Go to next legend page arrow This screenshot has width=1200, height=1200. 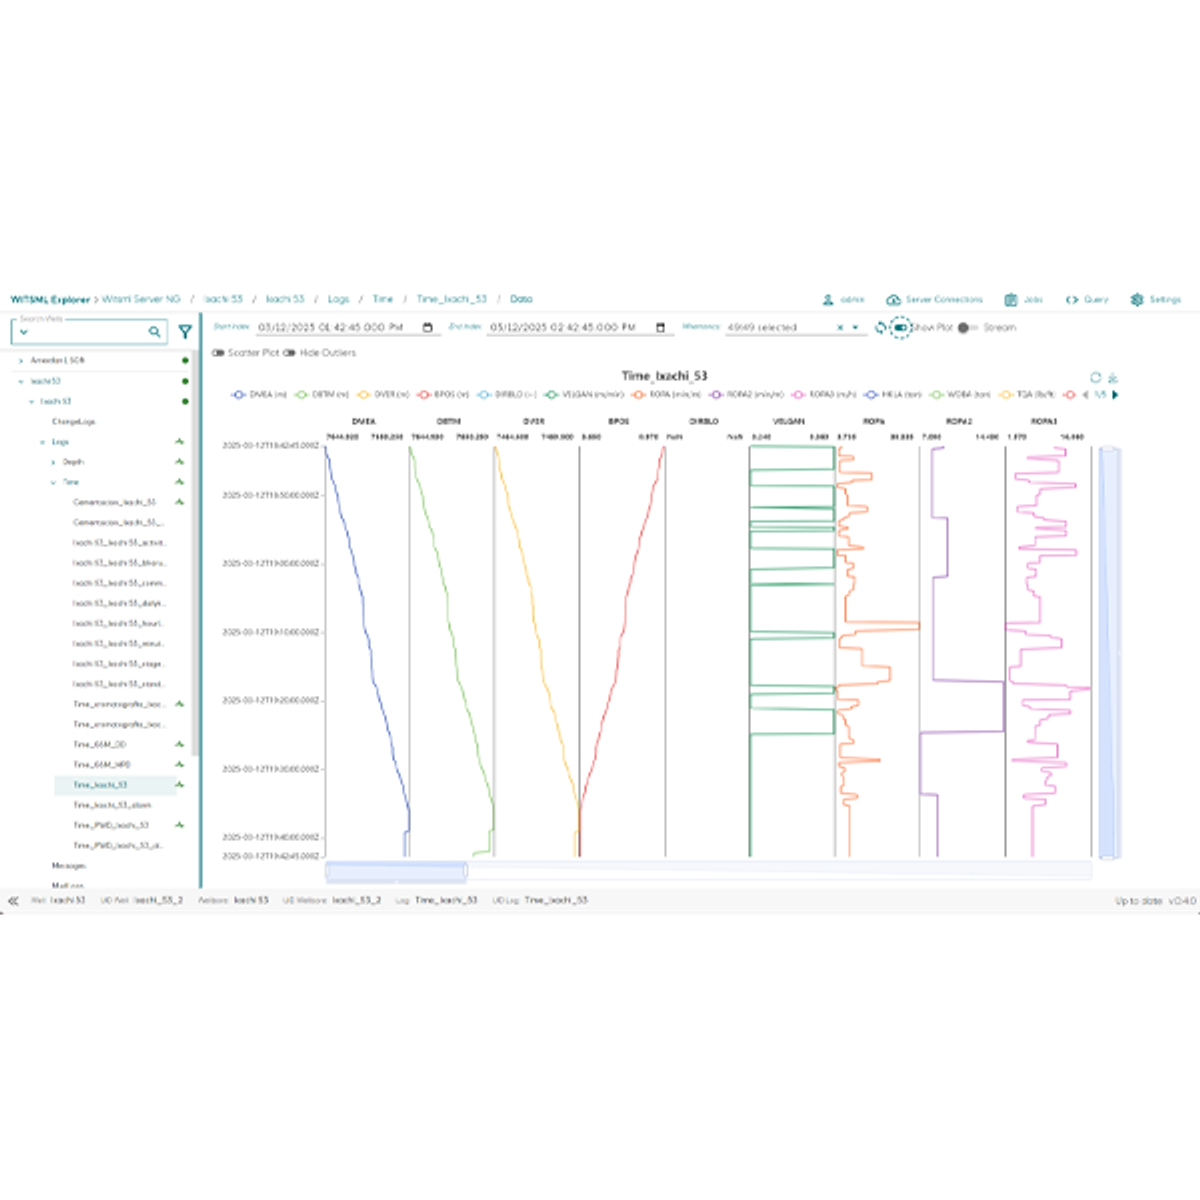(1115, 395)
